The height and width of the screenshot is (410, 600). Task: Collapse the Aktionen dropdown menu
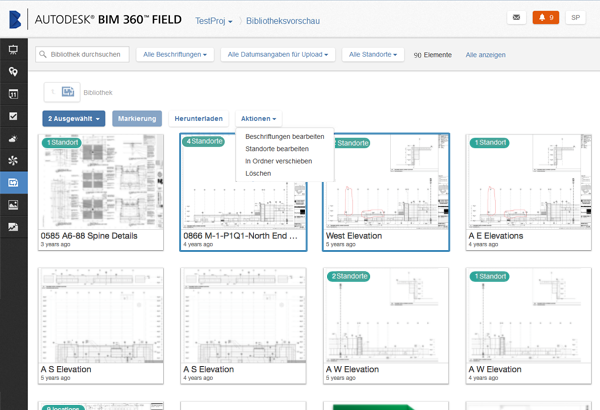tap(258, 119)
